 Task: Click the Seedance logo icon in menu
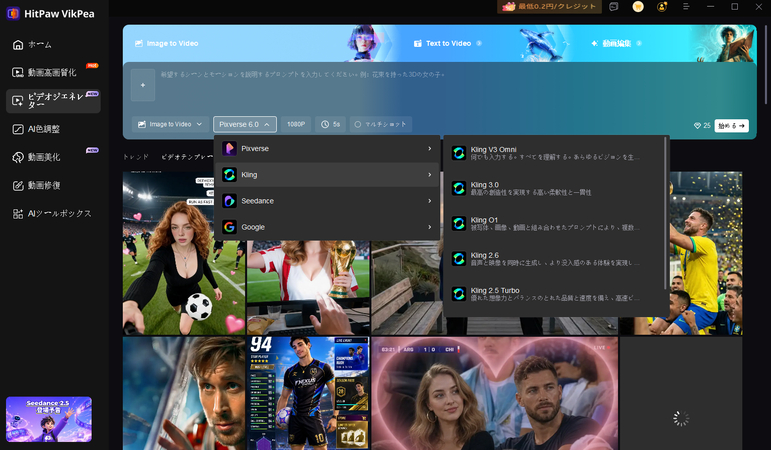[229, 201]
